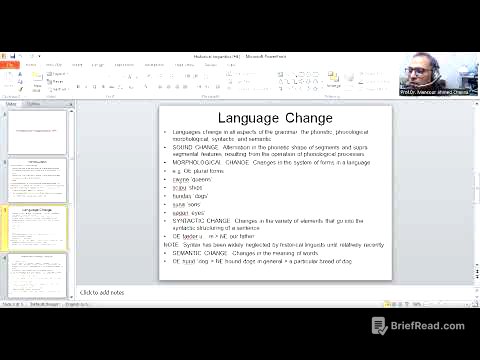Open the Quick Styles gallery
Screen dimensions: 480x360
click(349, 81)
